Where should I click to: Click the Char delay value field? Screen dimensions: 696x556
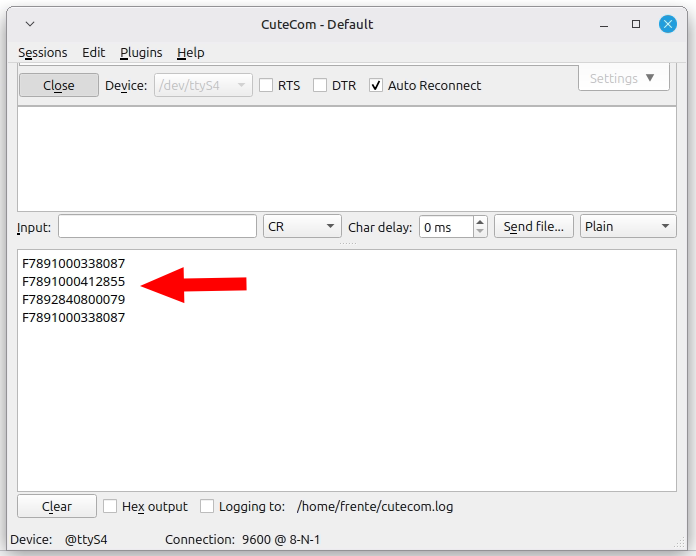tap(446, 227)
